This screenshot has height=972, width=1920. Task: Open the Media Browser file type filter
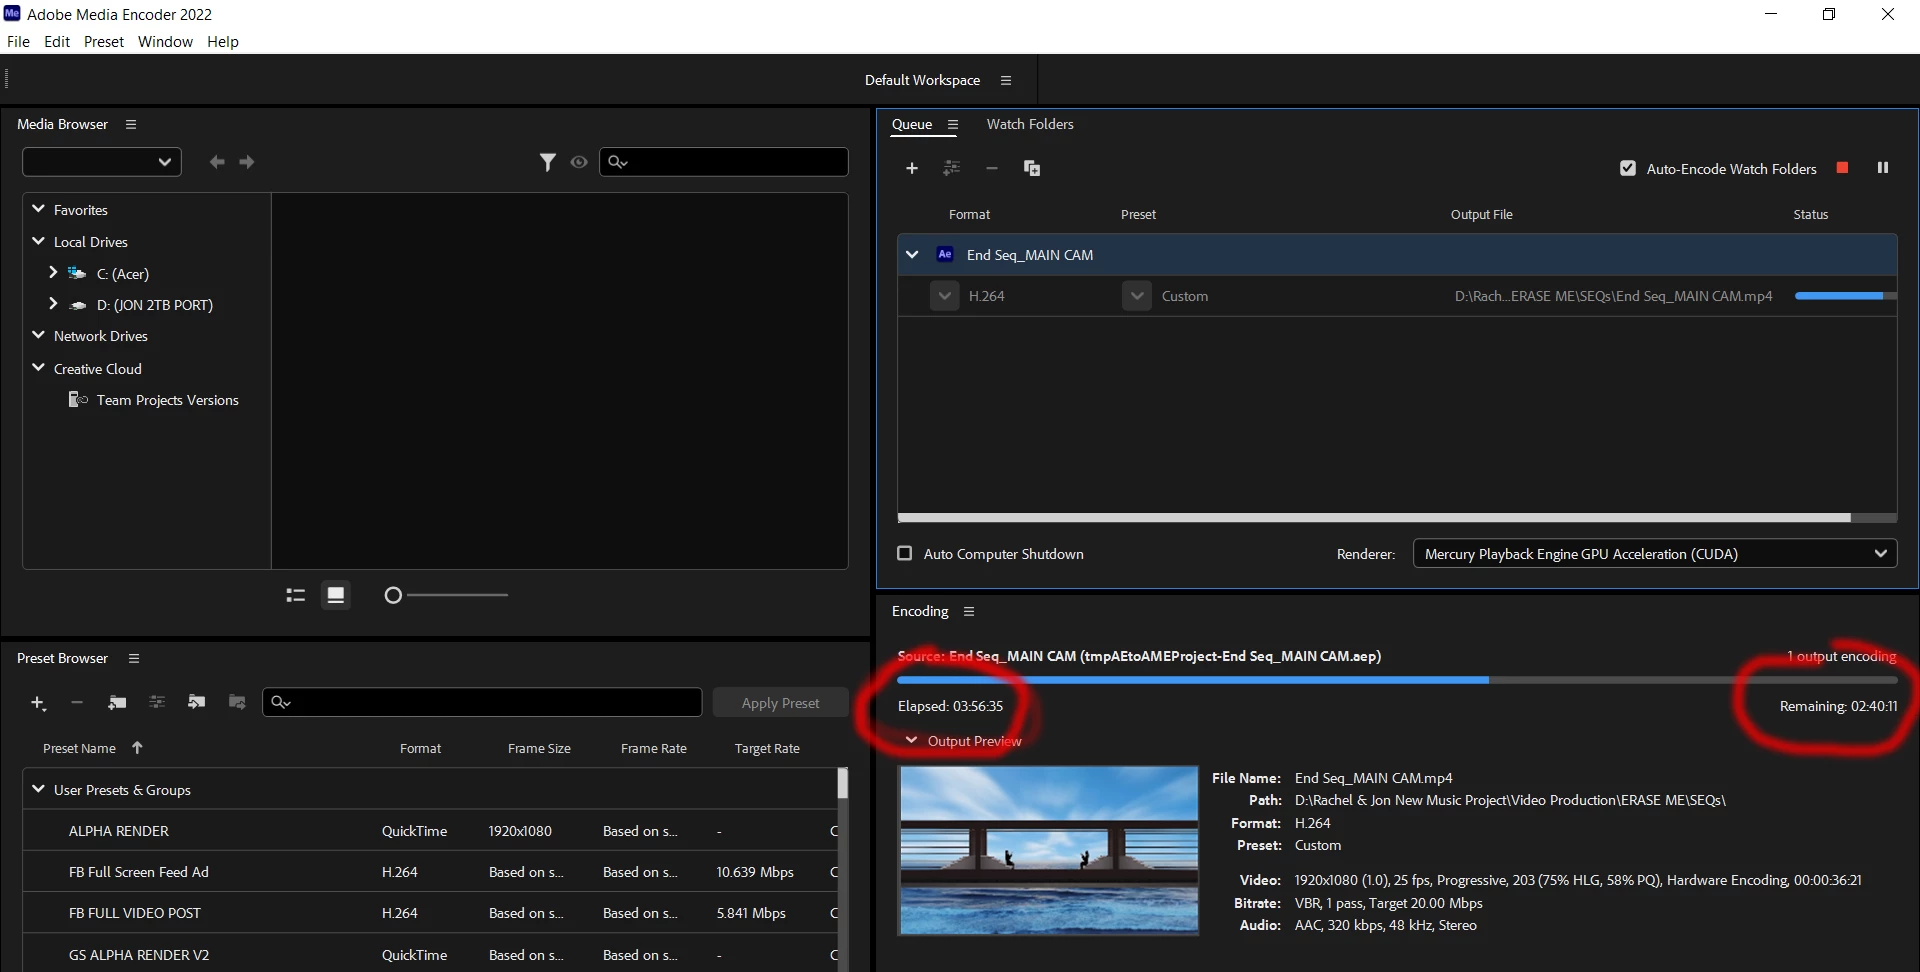click(548, 162)
